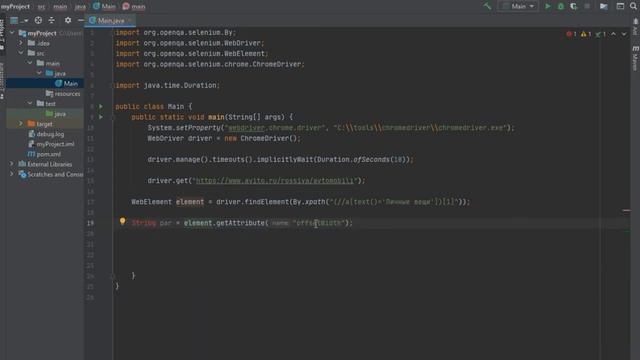Click the red error count indicator

click(x=571, y=34)
